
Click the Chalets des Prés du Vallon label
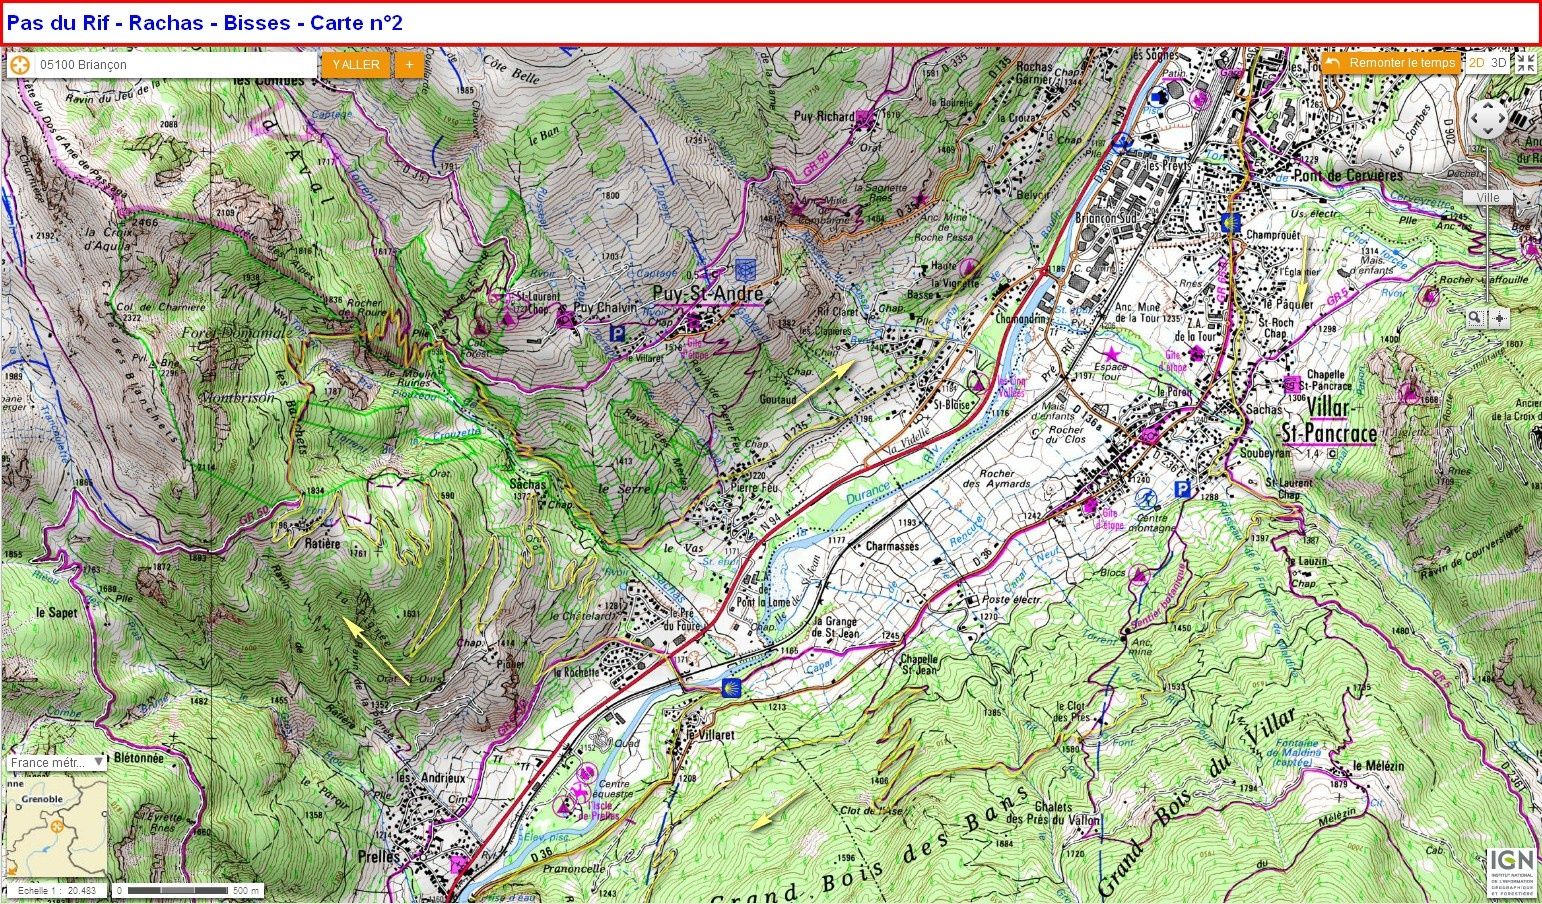click(x=1053, y=813)
